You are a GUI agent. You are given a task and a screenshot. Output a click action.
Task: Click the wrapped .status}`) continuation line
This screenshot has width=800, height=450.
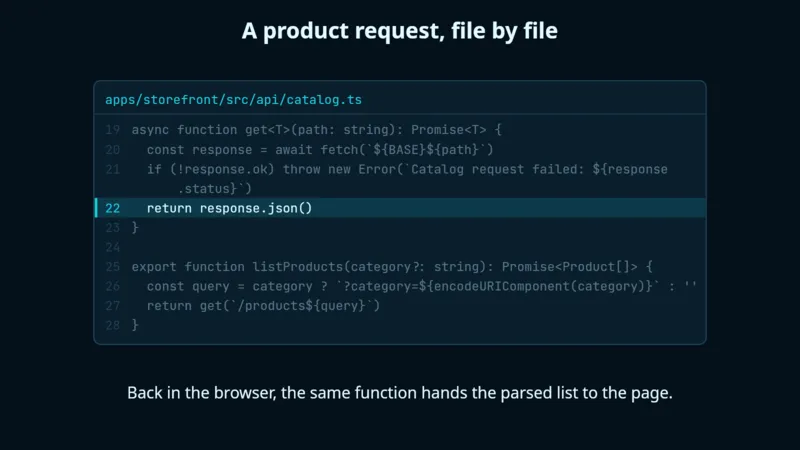214,189
